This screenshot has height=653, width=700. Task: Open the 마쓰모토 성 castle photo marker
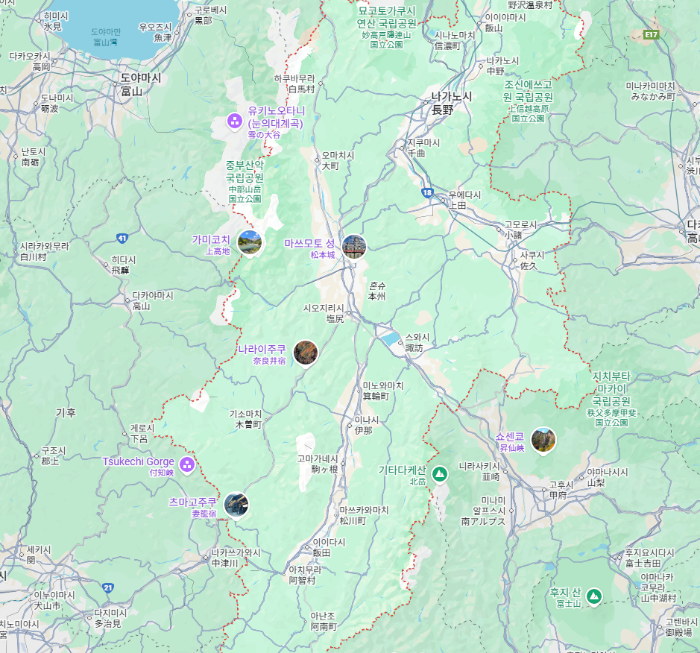(x=354, y=247)
